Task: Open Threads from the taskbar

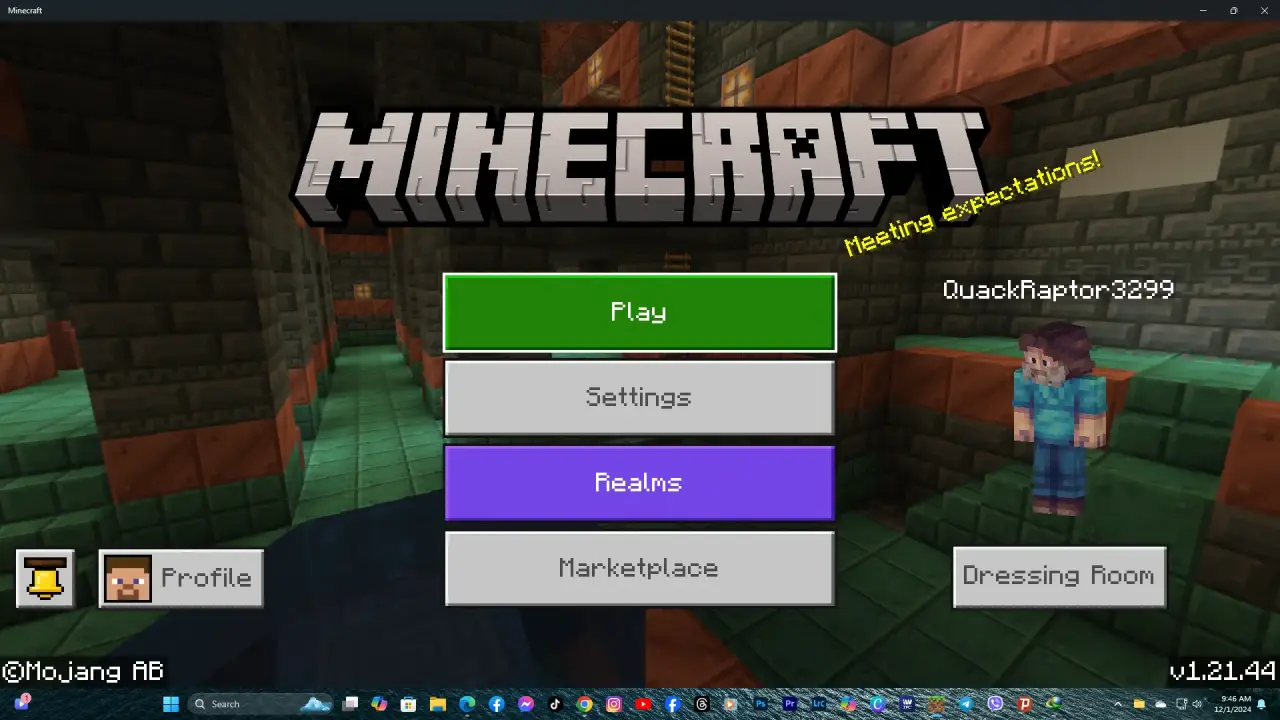Action: (x=702, y=704)
